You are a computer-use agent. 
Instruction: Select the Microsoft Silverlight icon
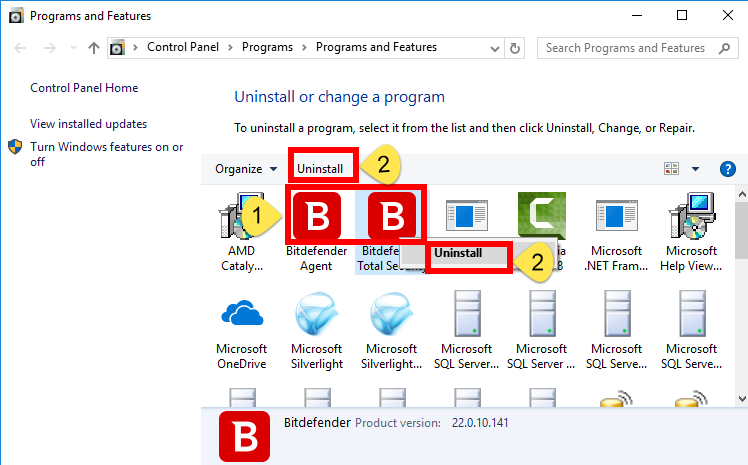click(x=317, y=313)
